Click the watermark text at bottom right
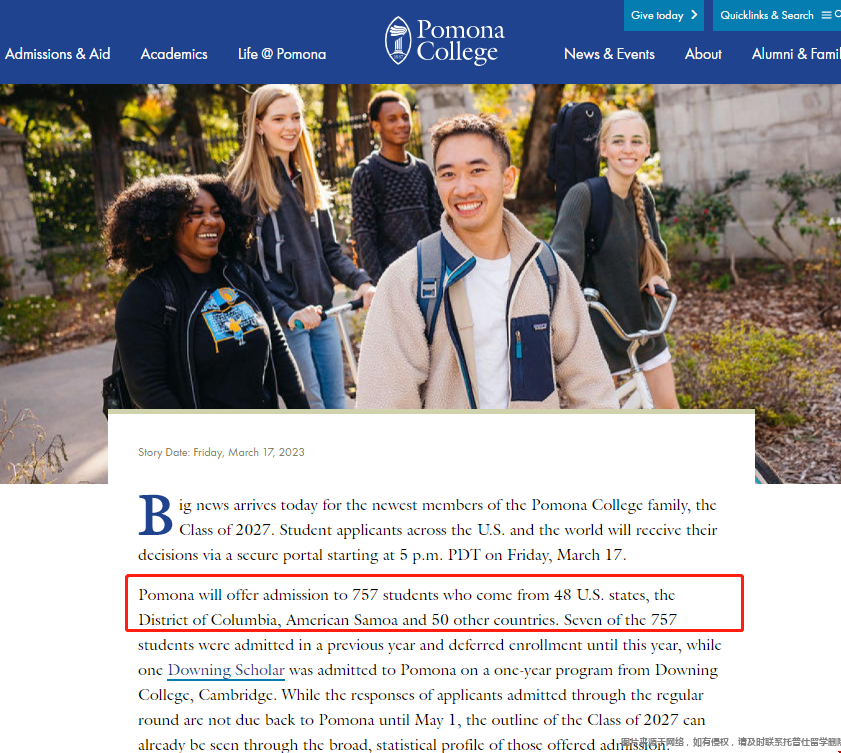The image size is (841, 753). click(x=730, y=743)
